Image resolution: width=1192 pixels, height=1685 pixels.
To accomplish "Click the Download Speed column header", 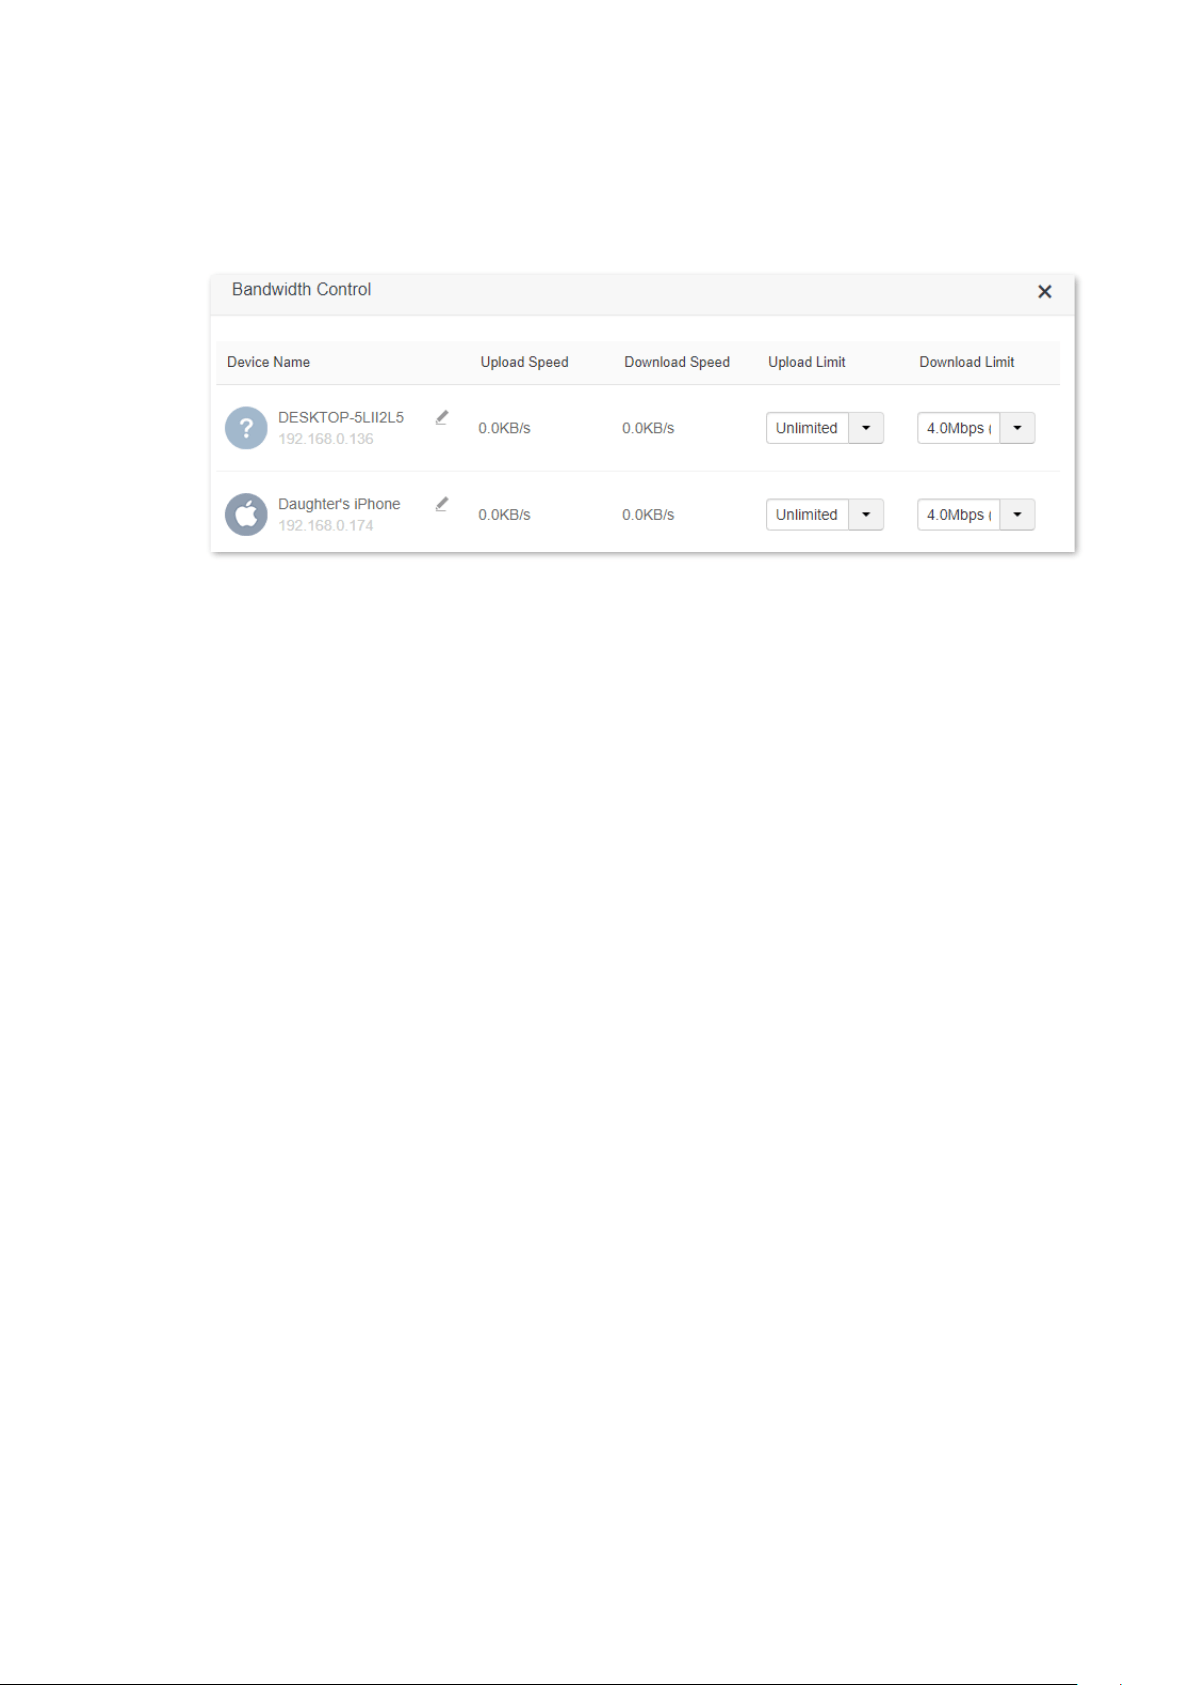I will pos(677,362).
